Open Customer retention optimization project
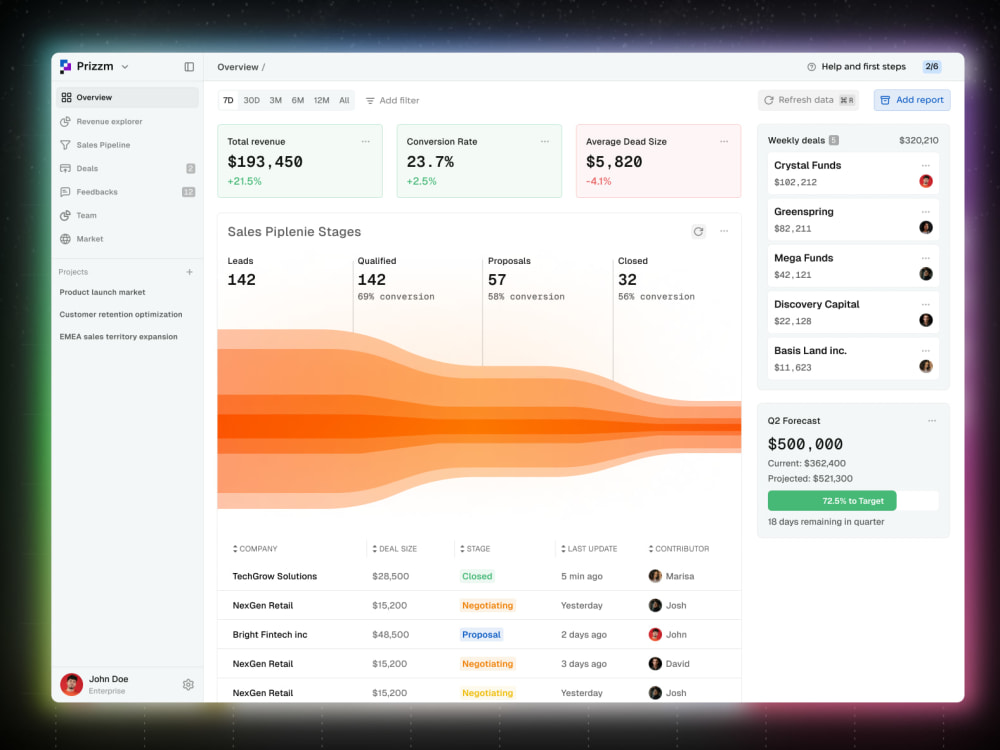Image resolution: width=1000 pixels, height=750 pixels. click(121, 314)
